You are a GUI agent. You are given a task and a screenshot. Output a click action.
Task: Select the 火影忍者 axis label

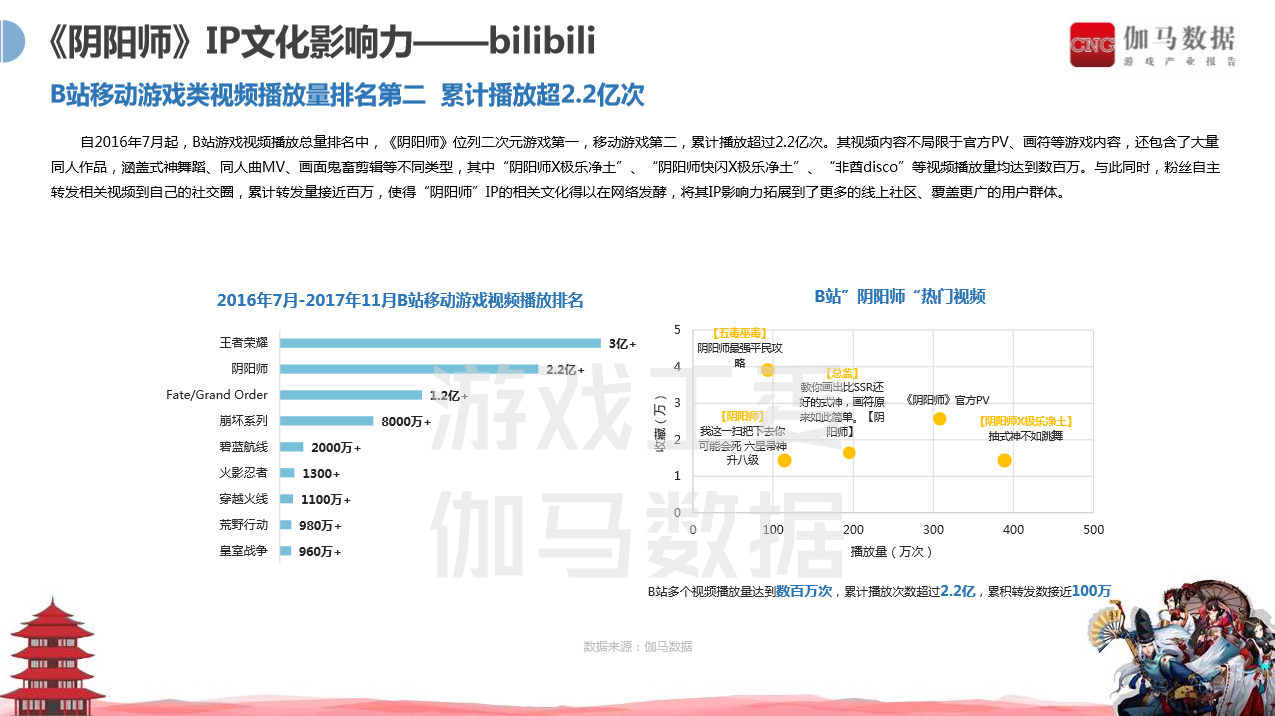244,473
